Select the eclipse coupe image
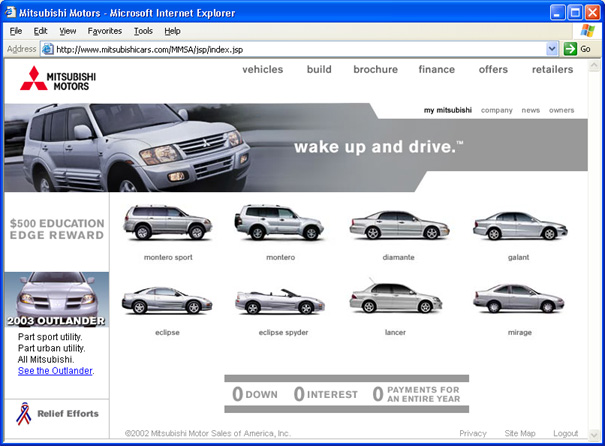 point(167,300)
